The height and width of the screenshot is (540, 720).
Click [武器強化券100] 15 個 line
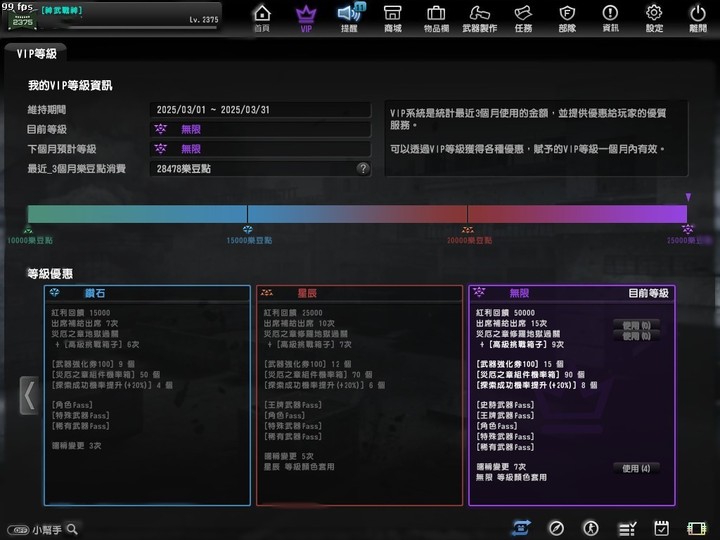coord(520,364)
